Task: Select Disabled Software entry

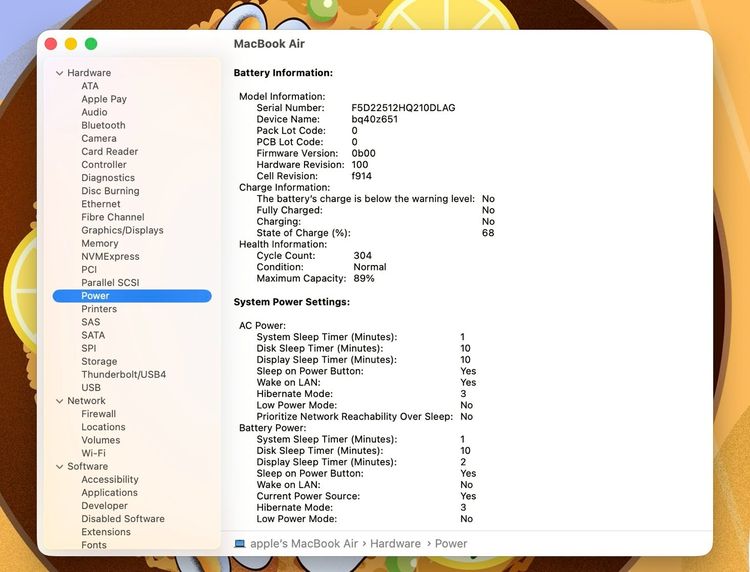Action: point(123,519)
